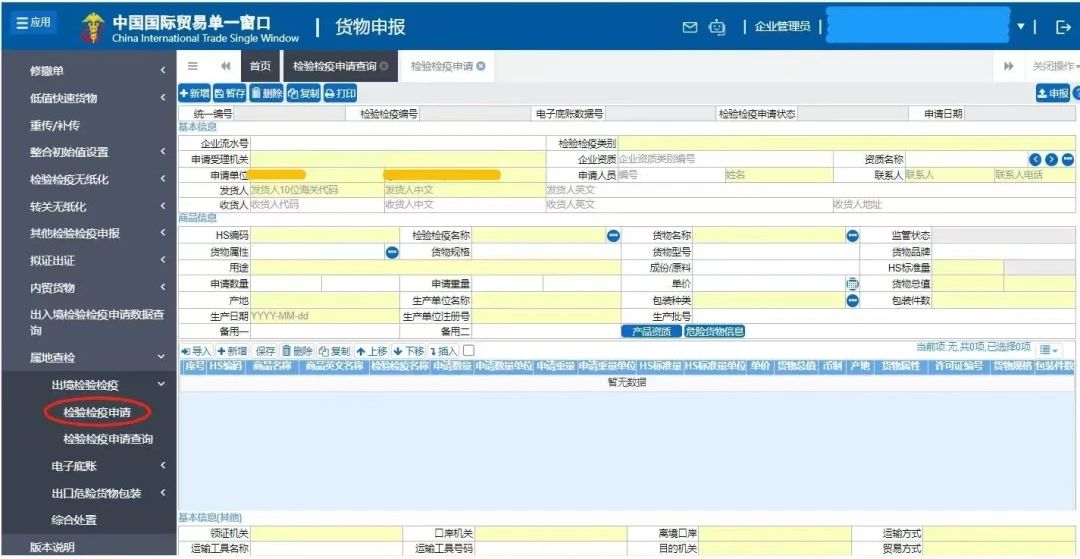Click the HS编码 input field
This screenshot has width=1080, height=559.
pyautogui.click(x=324, y=235)
